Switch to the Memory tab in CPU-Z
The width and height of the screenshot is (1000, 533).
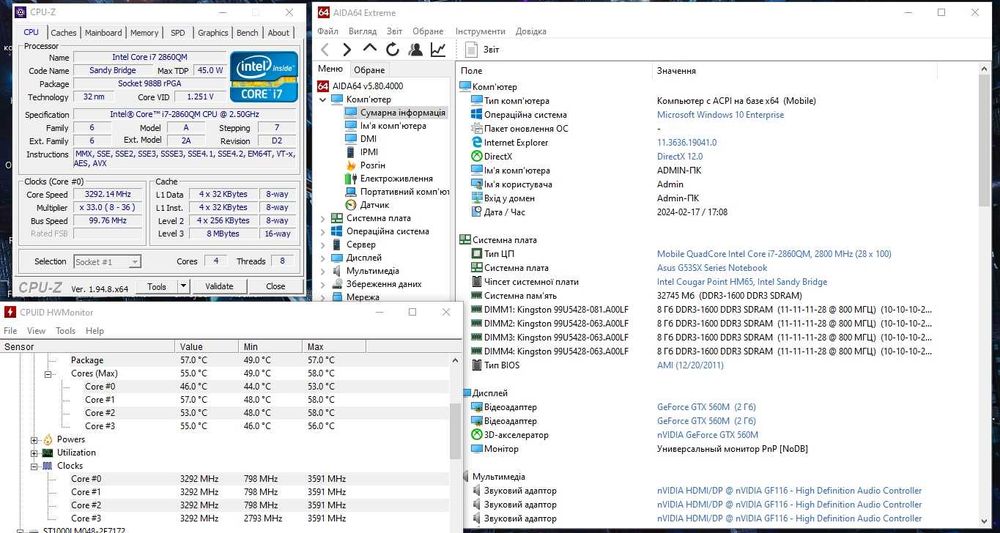(x=144, y=33)
